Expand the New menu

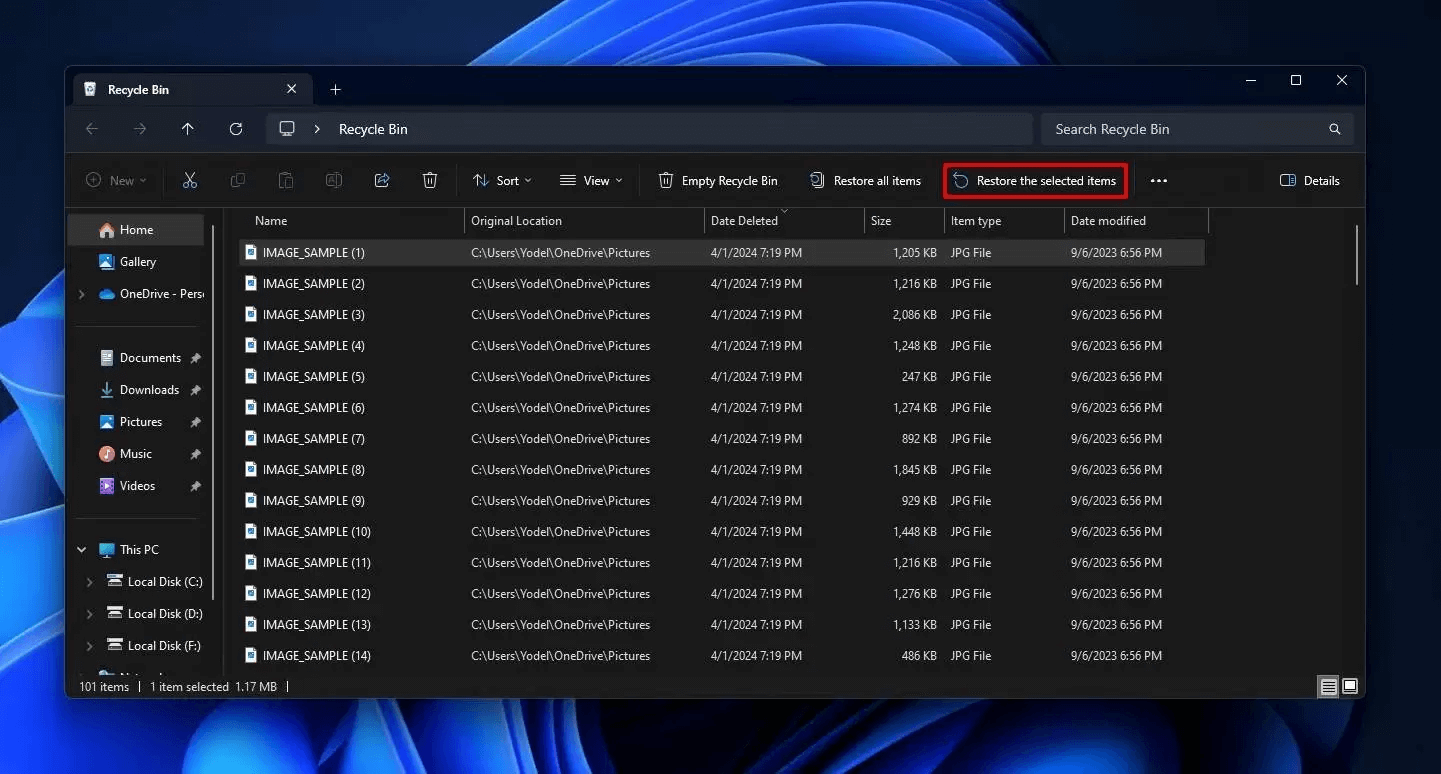pos(116,180)
